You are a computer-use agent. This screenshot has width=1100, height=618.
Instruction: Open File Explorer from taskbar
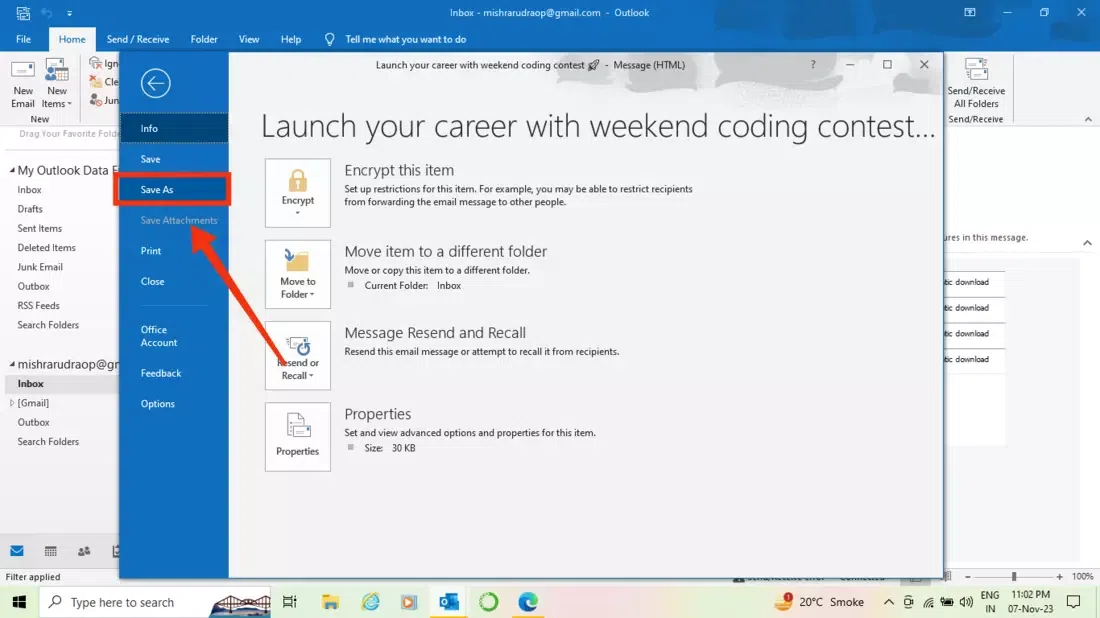[330, 602]
